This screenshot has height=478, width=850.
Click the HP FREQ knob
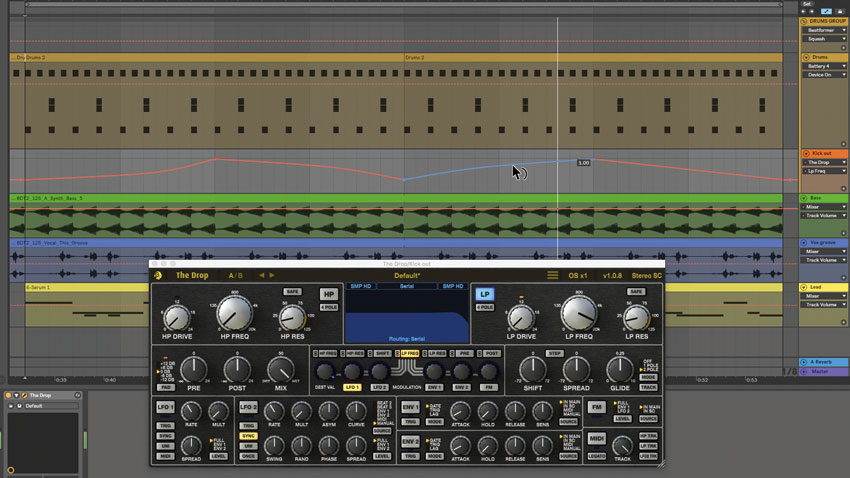[235, 313]
